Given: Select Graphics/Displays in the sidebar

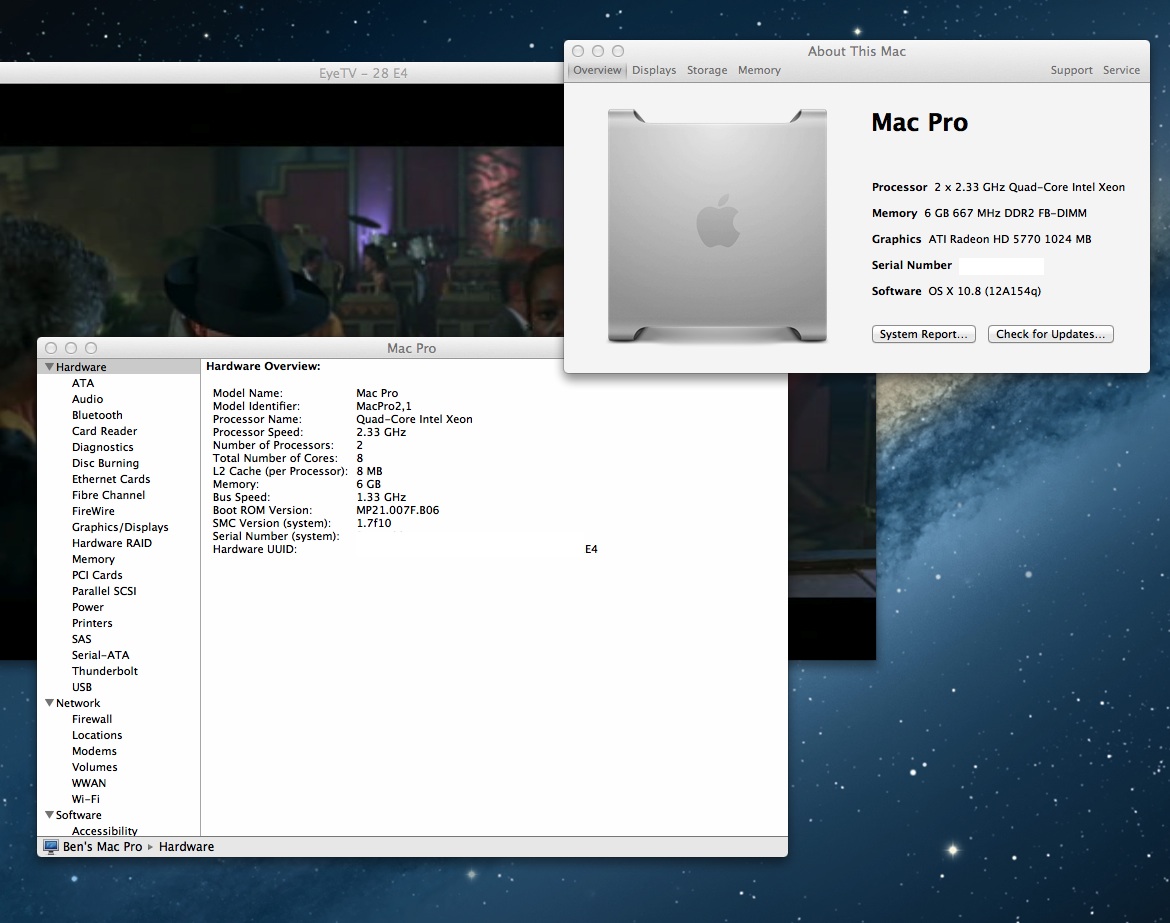Looking at the screenshot, I should click(120, 527).
